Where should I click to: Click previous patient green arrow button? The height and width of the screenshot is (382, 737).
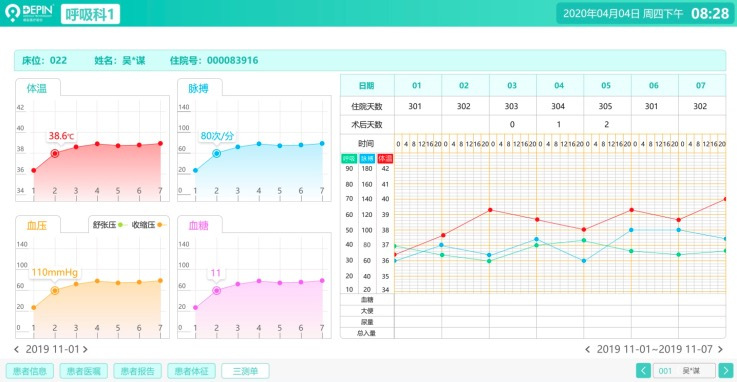coord(643,371)
